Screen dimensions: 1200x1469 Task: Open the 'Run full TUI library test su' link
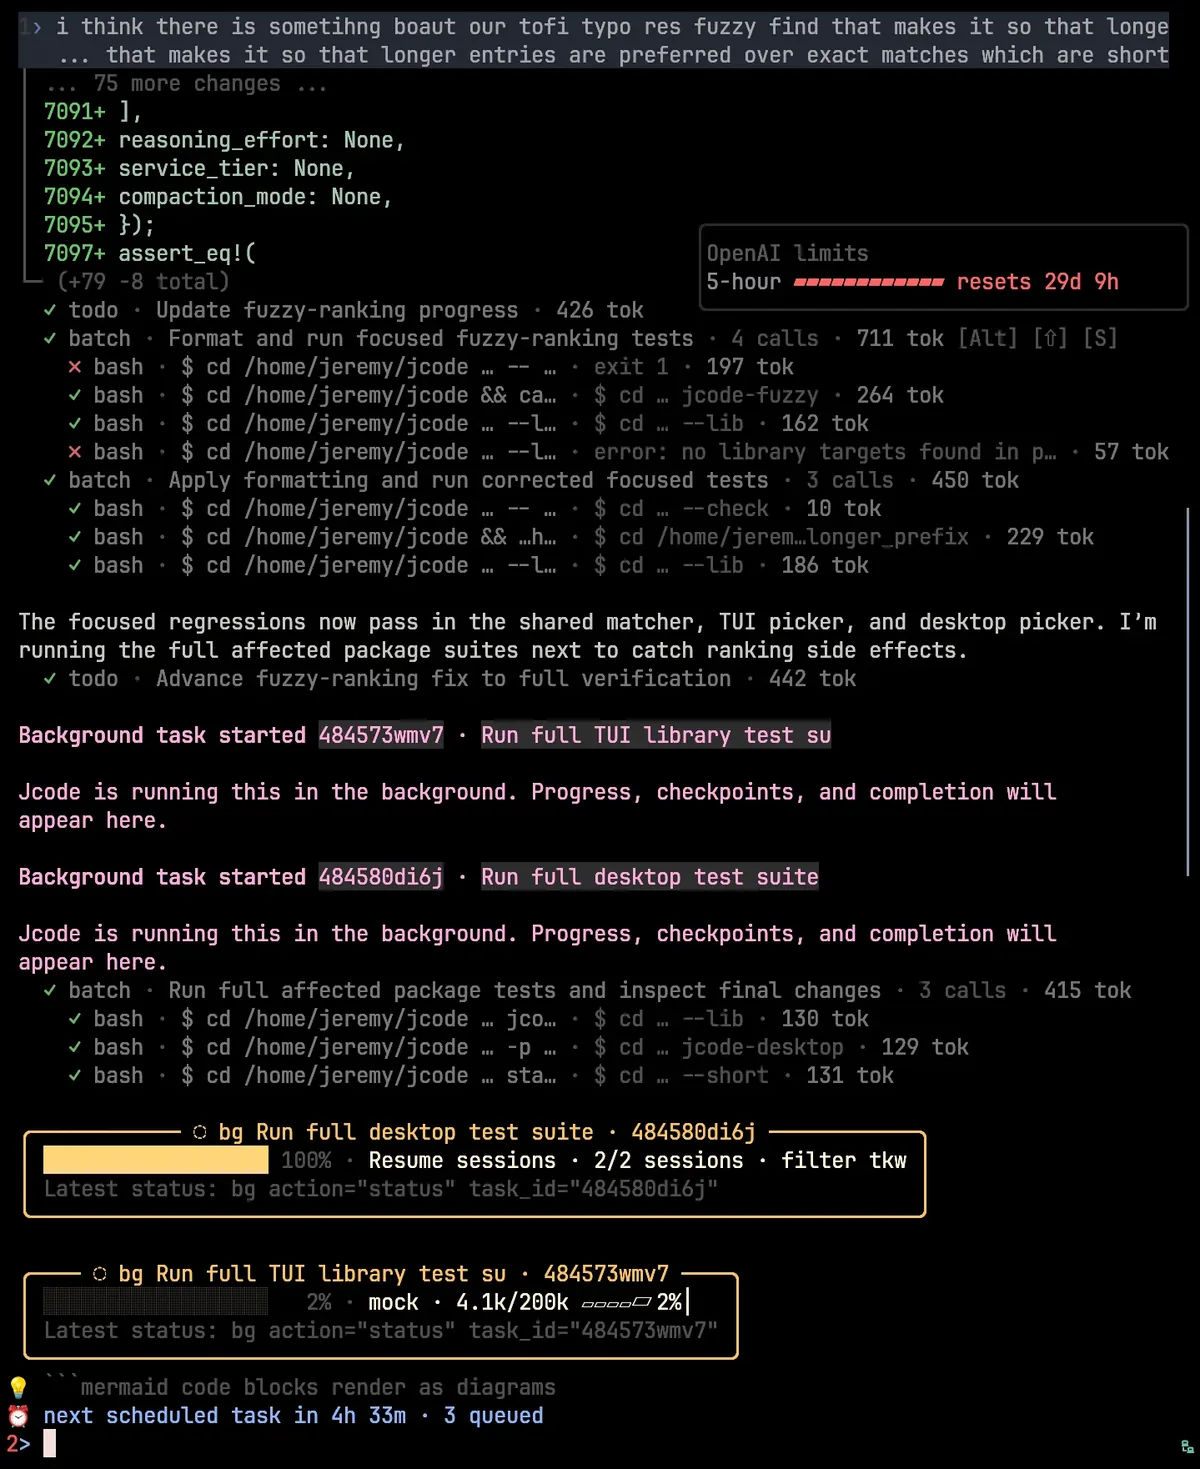656,736
